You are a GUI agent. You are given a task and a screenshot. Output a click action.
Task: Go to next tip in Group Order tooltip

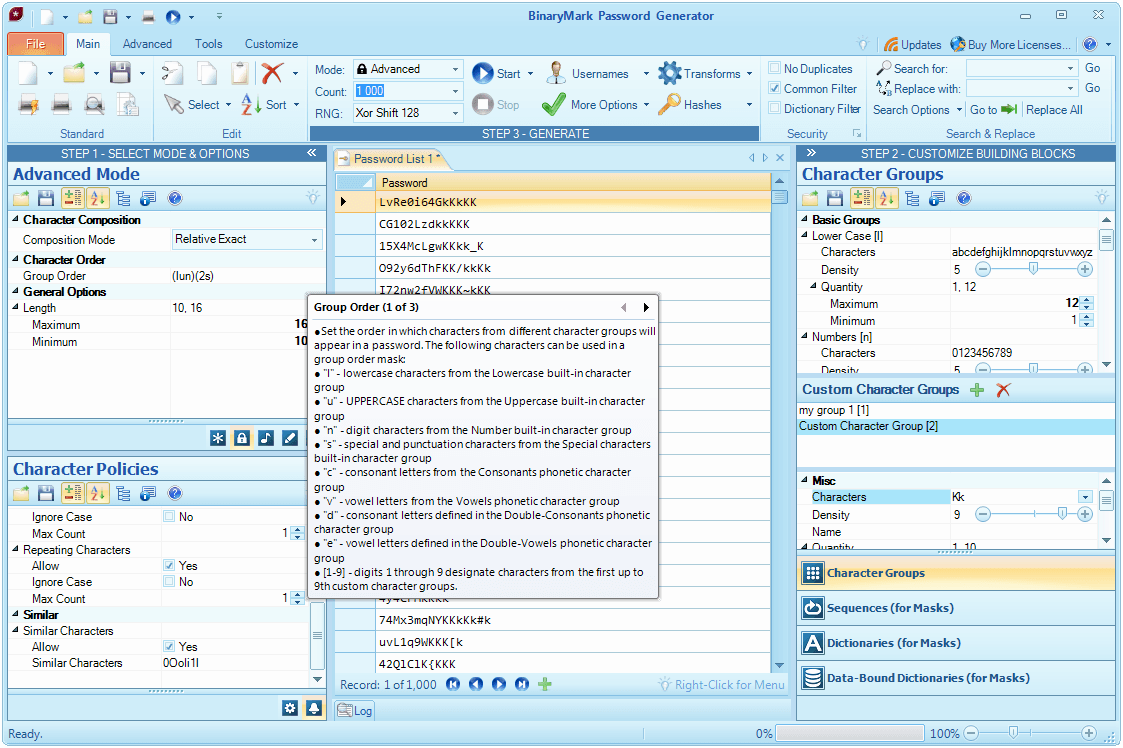[646, 307]
